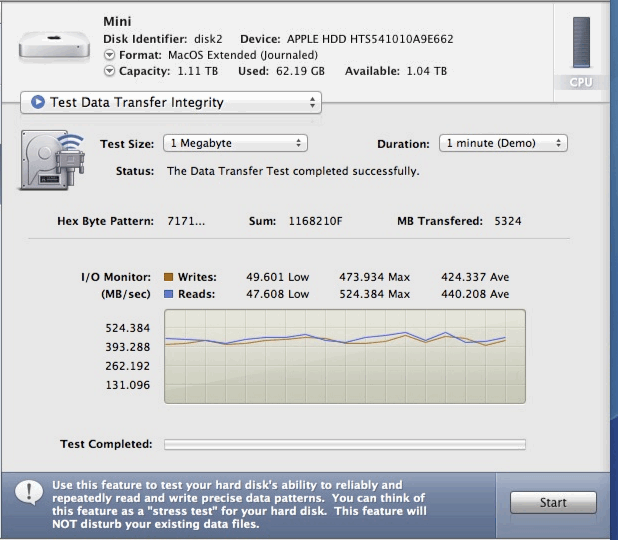Click the status message about Data Transfer Test completed

click(x=293, y=171)
